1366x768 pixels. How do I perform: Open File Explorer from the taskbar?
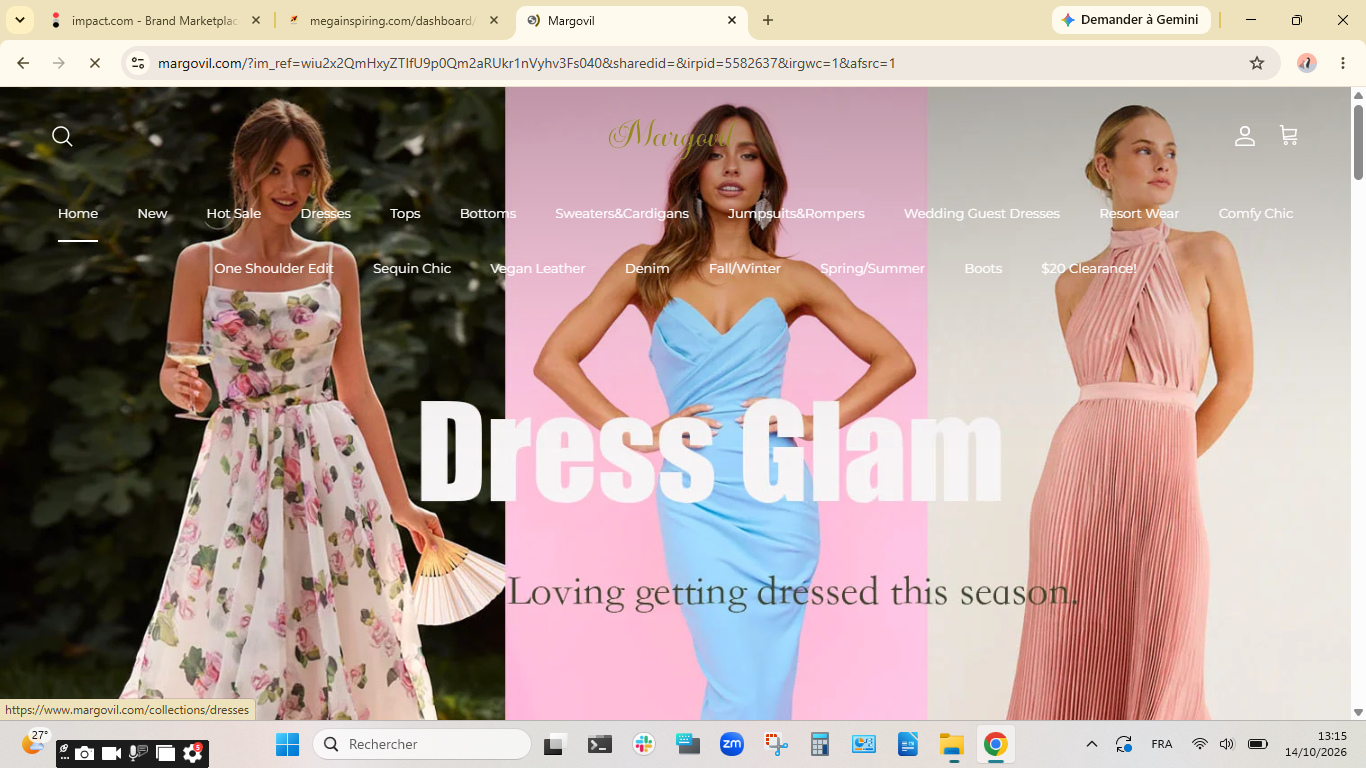pyautogui.click(x=951, y=744)
